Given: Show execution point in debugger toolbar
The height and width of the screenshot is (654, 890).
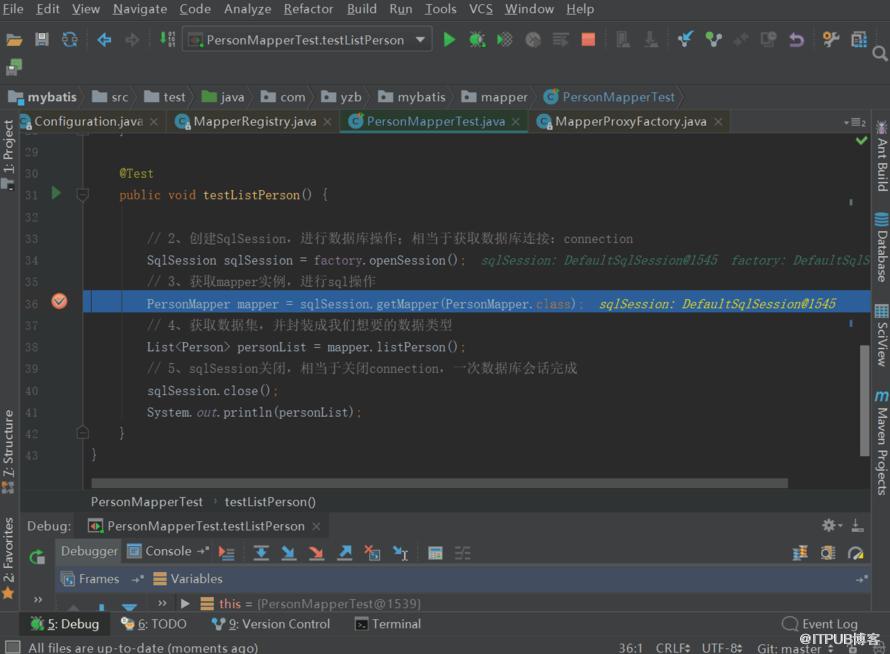Looking at the screenshot, I should 226,553.
